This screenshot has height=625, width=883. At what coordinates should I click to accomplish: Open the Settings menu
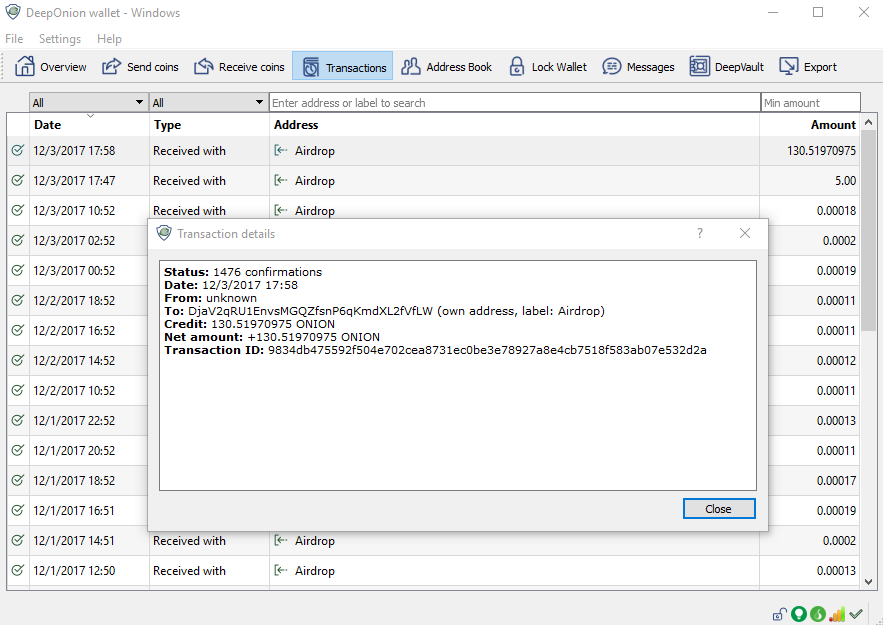pyautogui.click(x=60, y=39)
